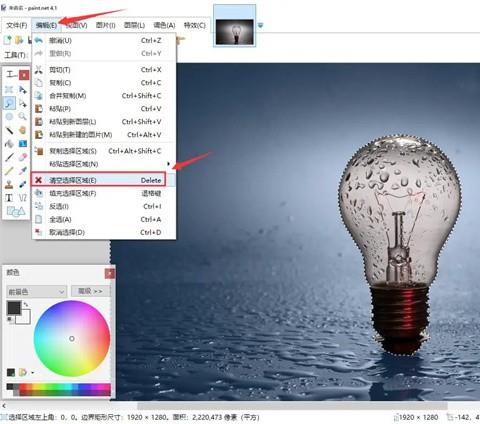Choose the Clone Stamp tool

[x=9, y=184]
